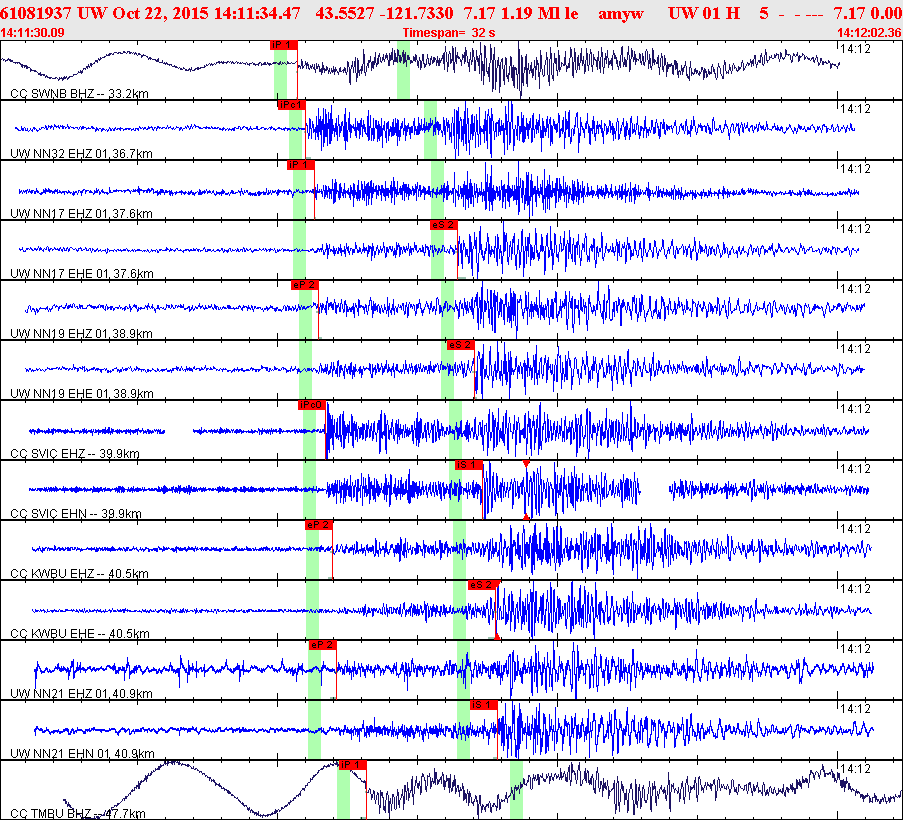Select the 'UW NN32 EHZ 01, 36.7km' trace label
Image resolution: width=903 pixels, height=820 pixels.
[x=81, y=154]
